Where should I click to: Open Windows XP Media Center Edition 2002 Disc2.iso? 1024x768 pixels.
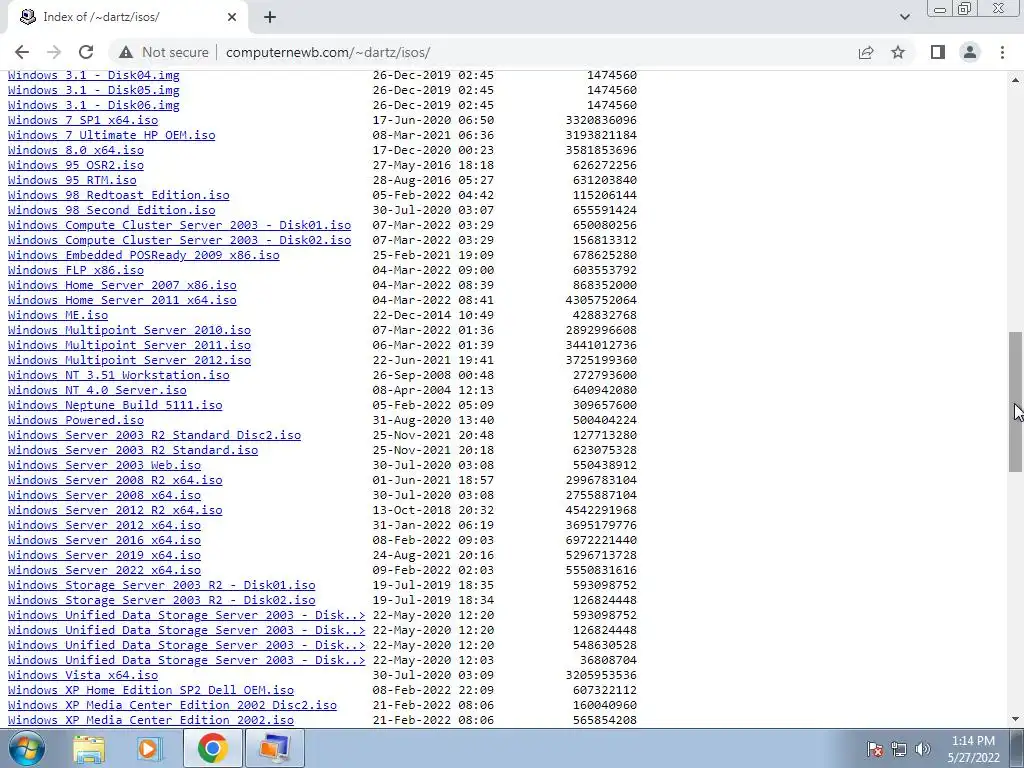(172, 705)
